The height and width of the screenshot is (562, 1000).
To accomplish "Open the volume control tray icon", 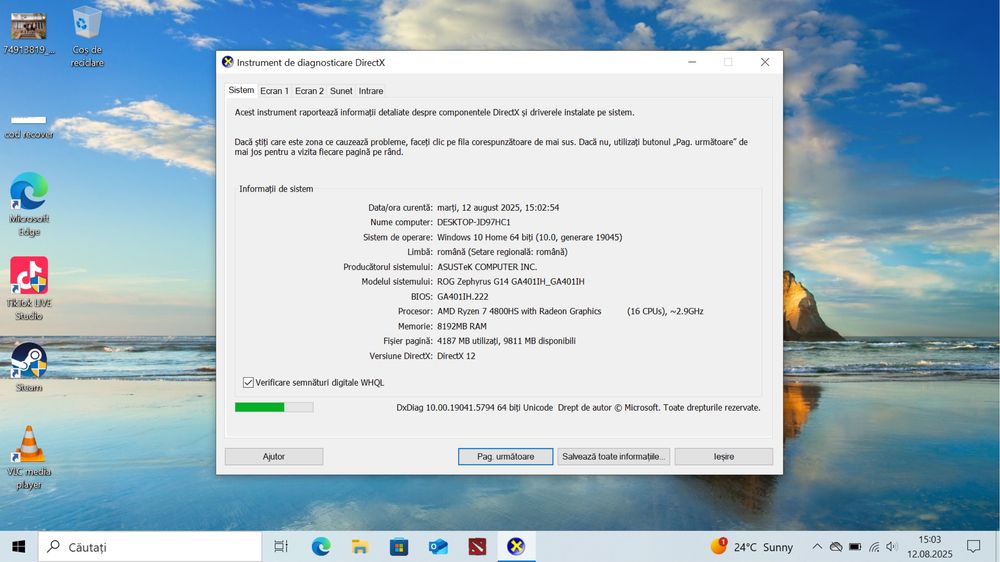I will click(892, 547).
